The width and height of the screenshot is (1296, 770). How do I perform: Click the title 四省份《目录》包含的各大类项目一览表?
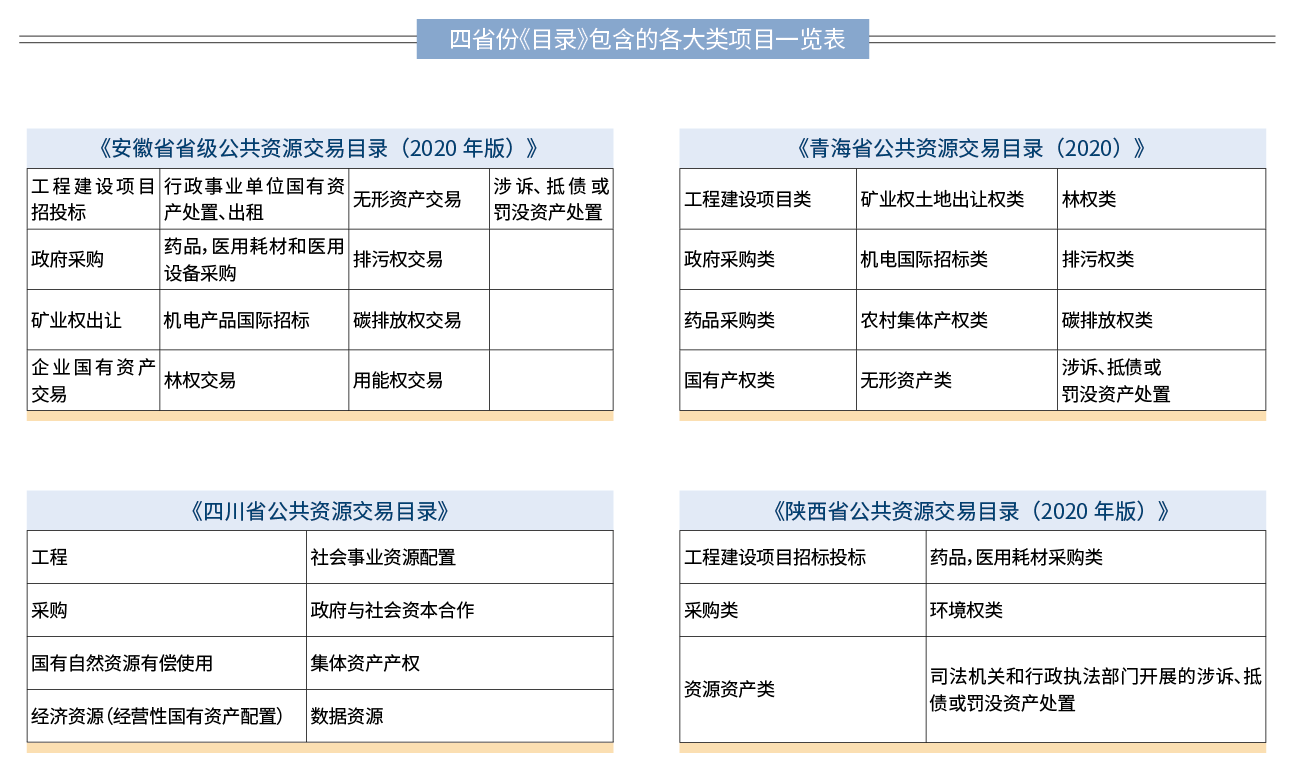643,39
